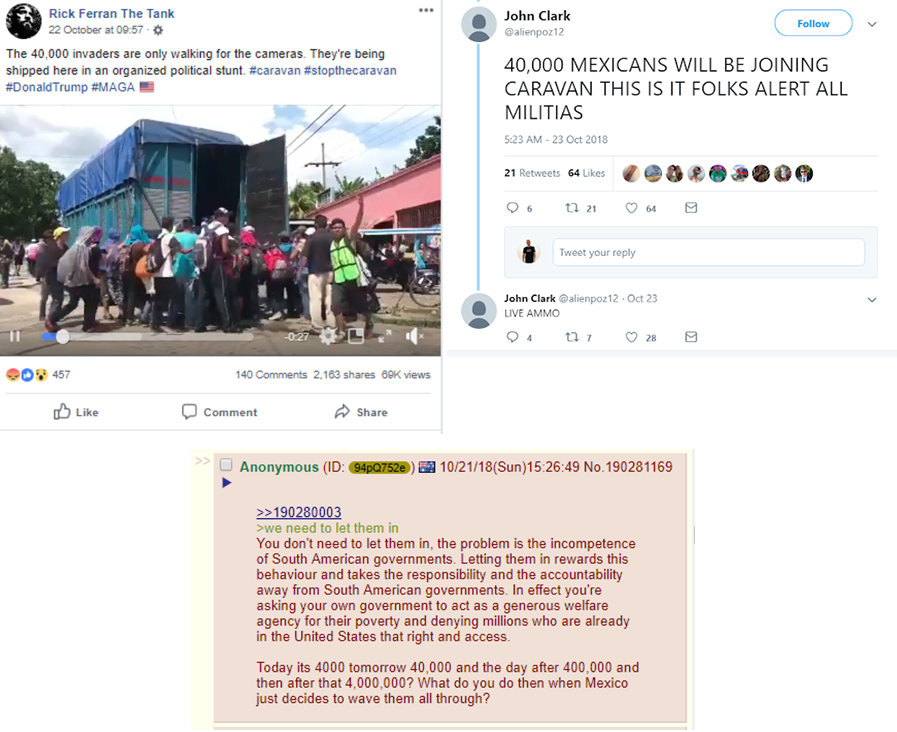This screenshot has width=897, height=732.
Task: Open the Comment action on Facebook post
Action: (x=220, y=412)
